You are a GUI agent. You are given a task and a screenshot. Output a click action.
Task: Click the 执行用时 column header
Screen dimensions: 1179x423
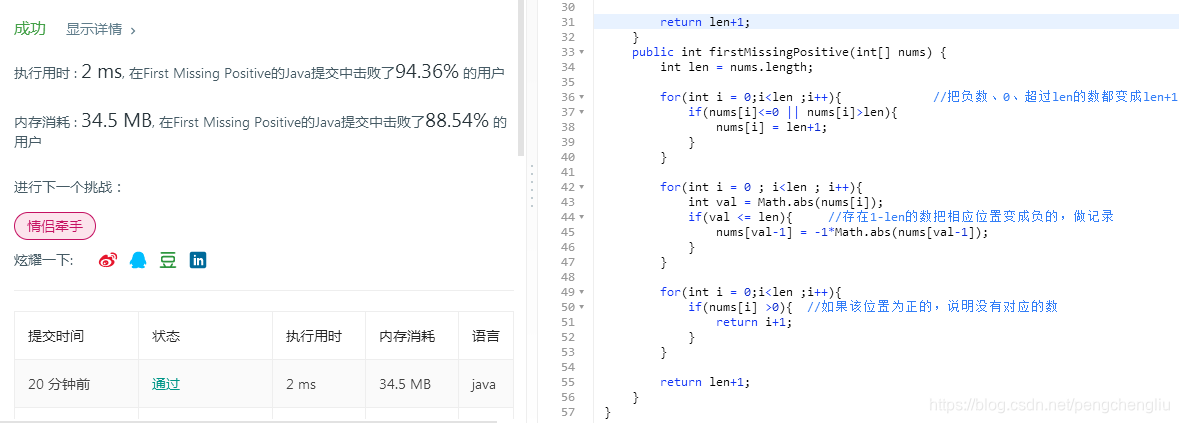[x=319, y=336]
